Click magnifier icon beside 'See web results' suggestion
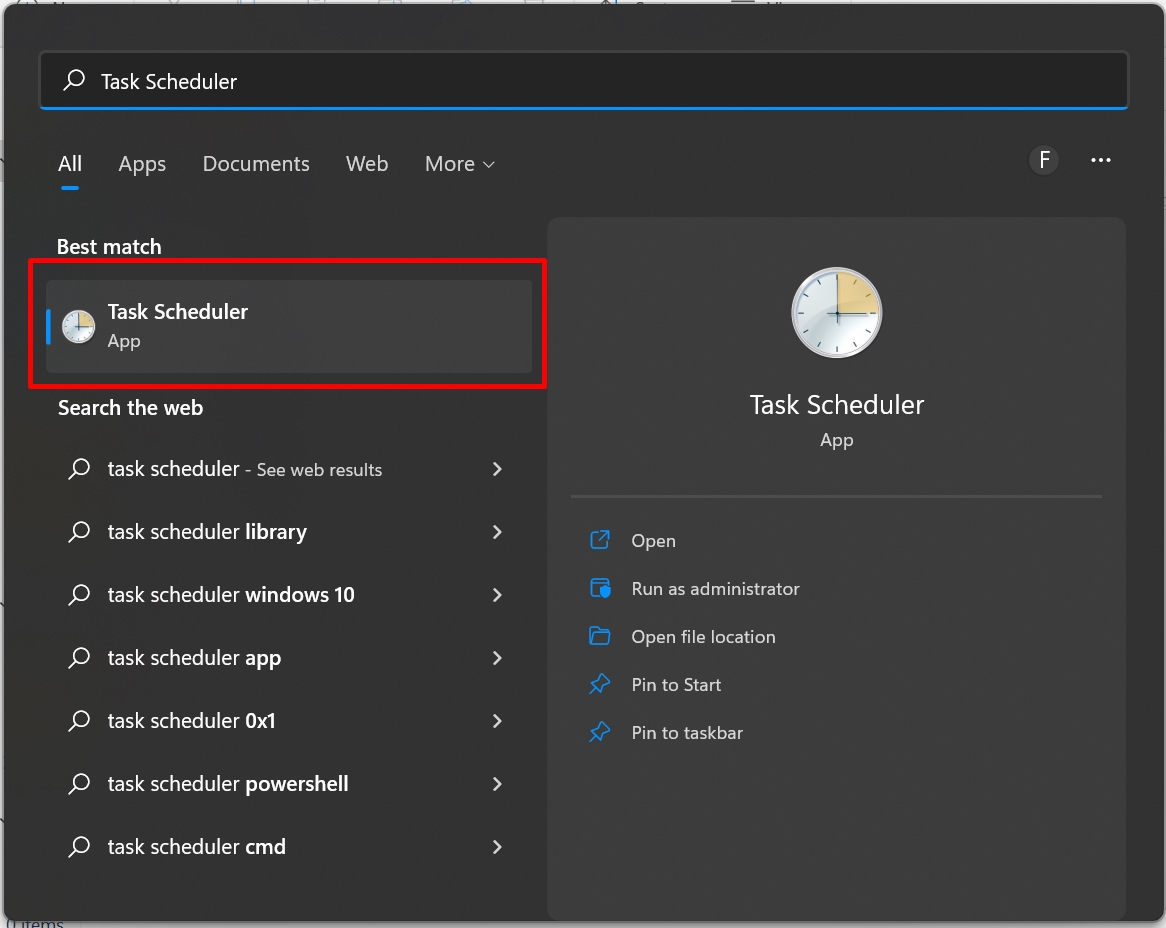Image resolution: width=1166 pixels, height=928 pixels. [x=79, y=469]
